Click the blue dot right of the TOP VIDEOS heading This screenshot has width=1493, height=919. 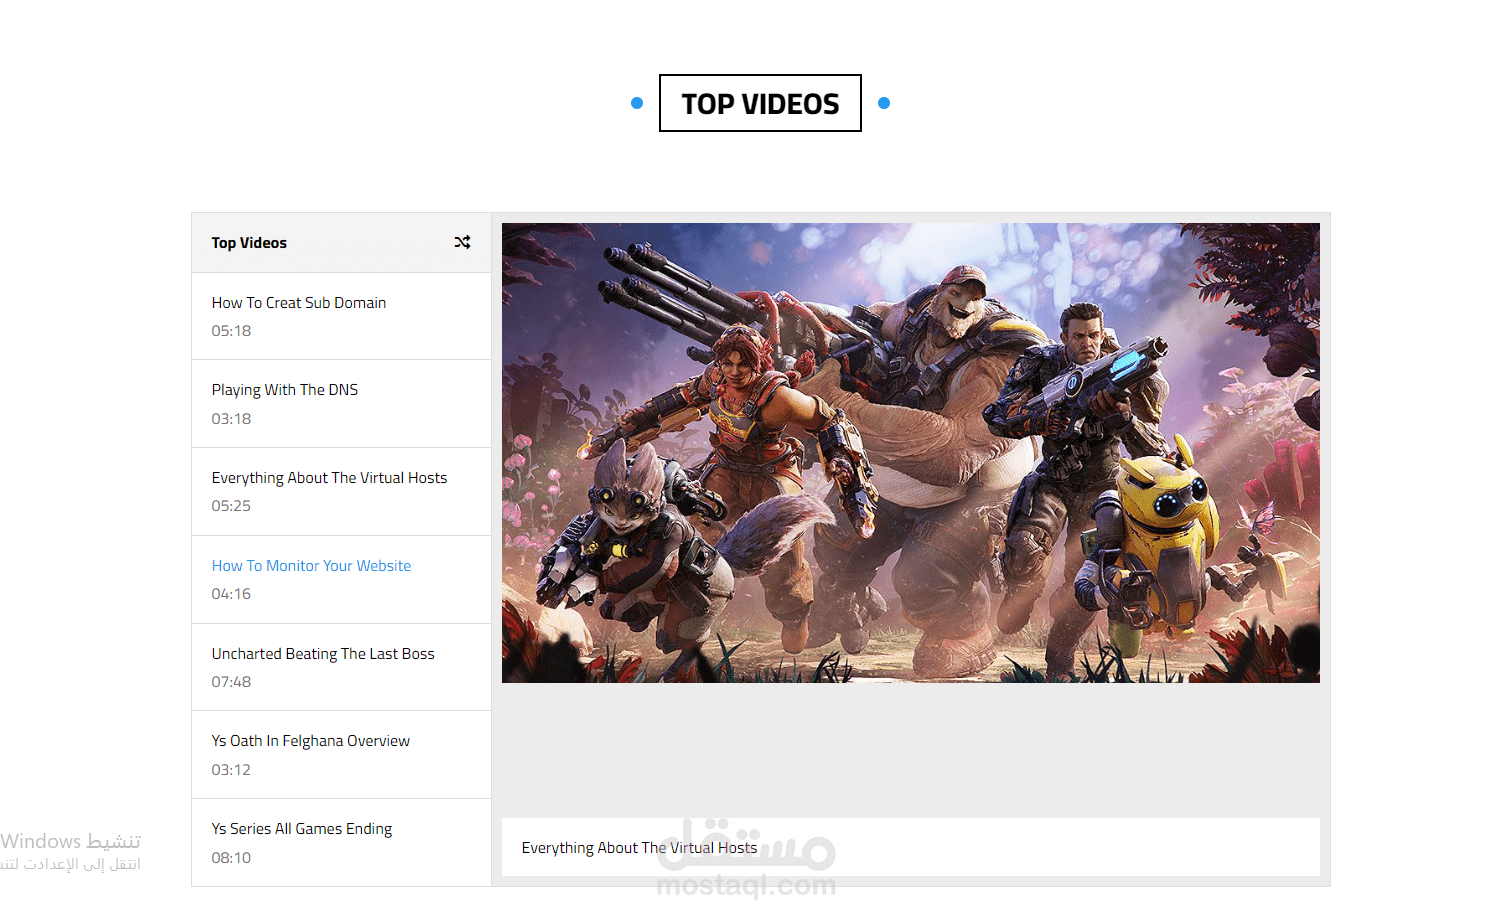click(884, 103)
